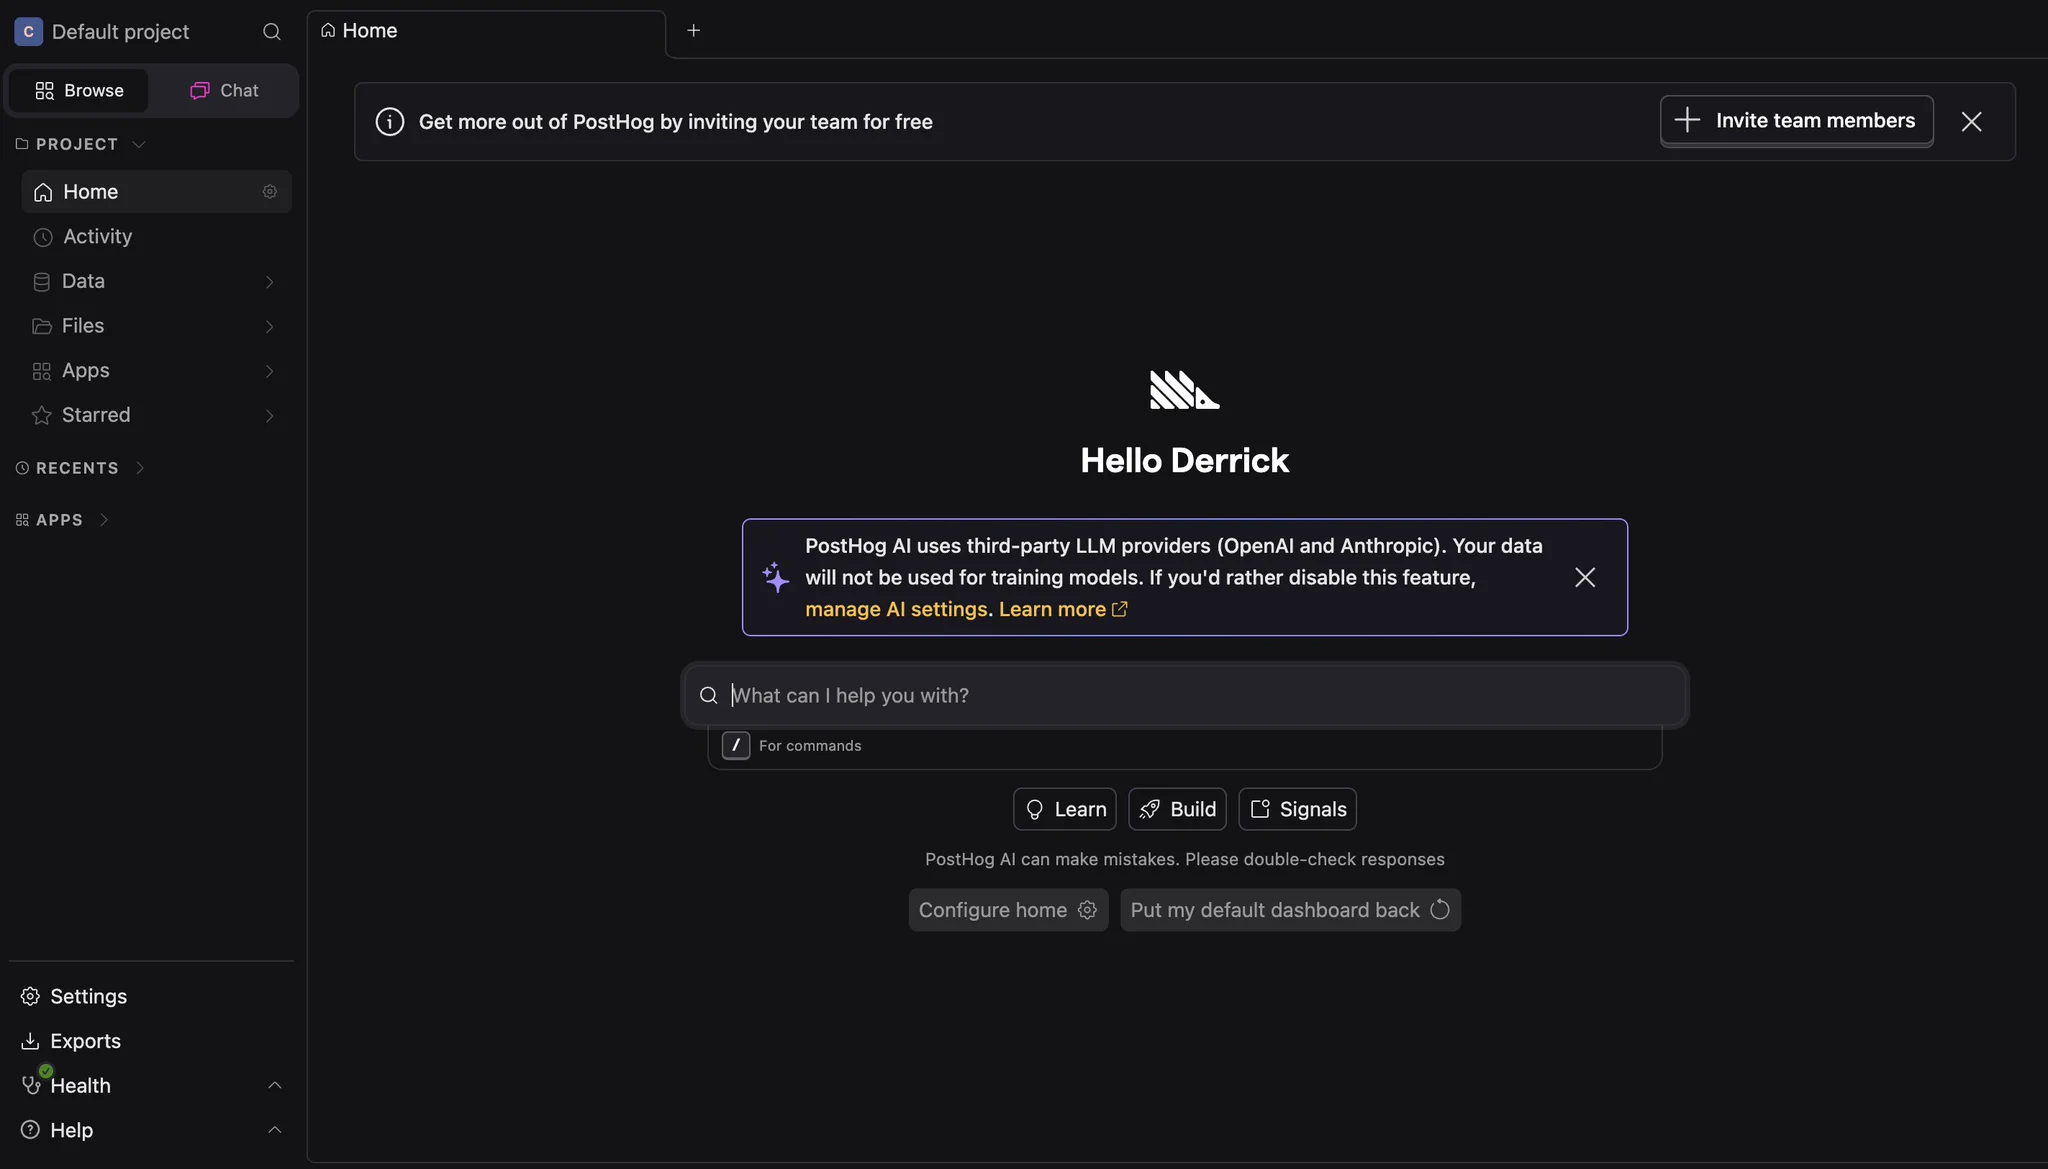Click the AI sparkle icon in notice
The height and width of the screenshot is (1169, 2048).
[776, 577]
